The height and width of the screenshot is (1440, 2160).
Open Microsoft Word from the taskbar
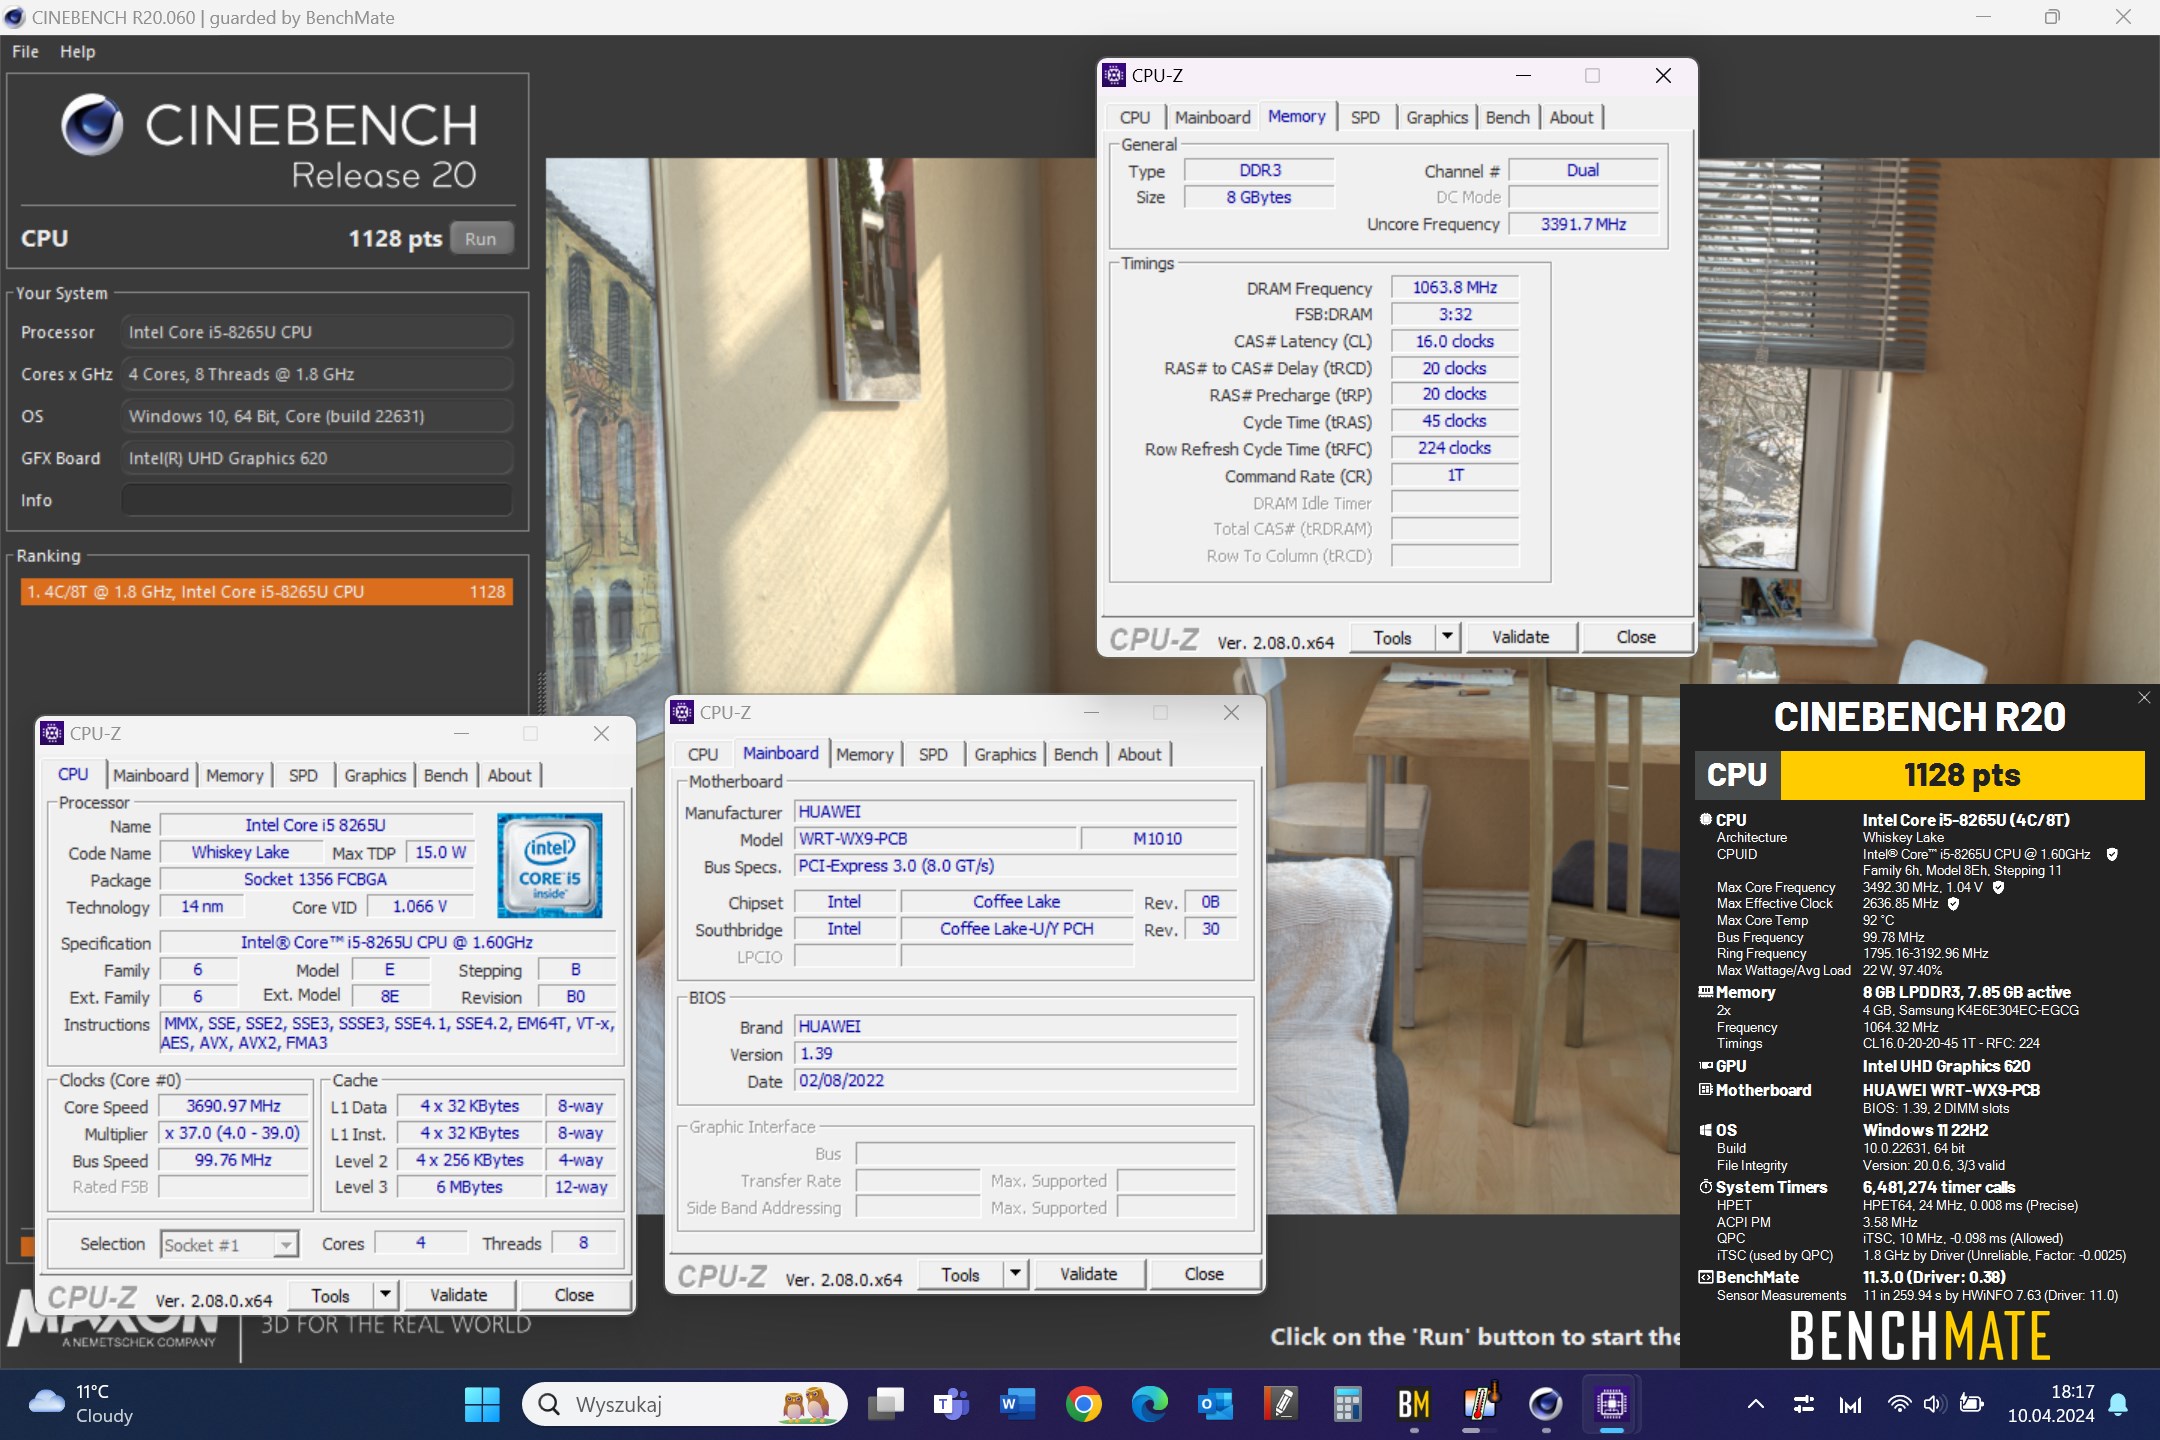point(1017,1404)
